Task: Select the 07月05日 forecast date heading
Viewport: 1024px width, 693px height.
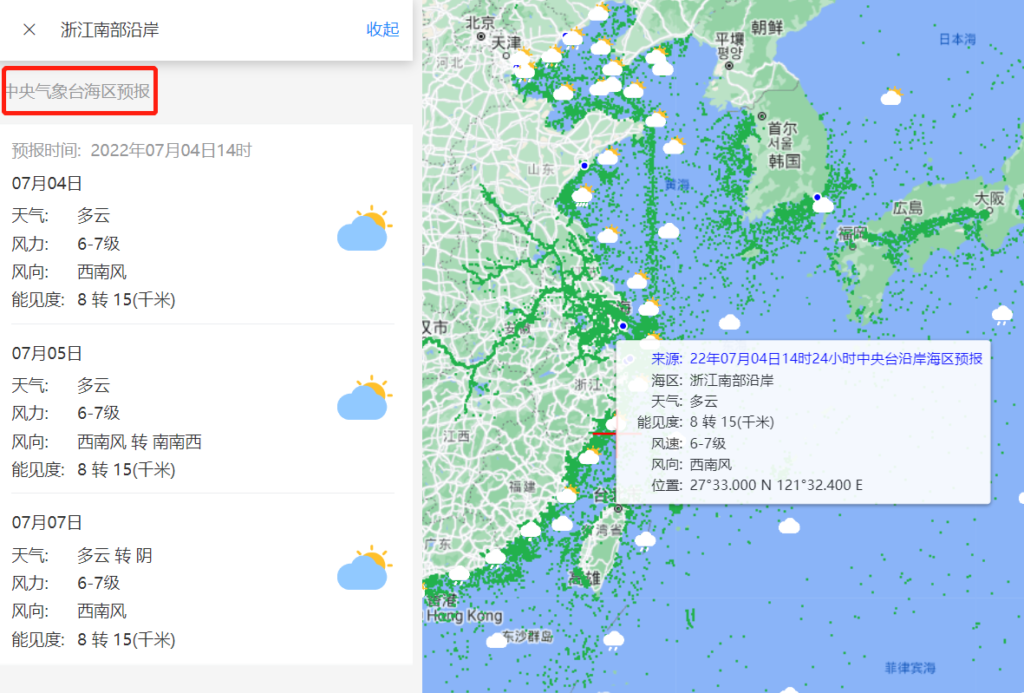Action: coord(47,353)
